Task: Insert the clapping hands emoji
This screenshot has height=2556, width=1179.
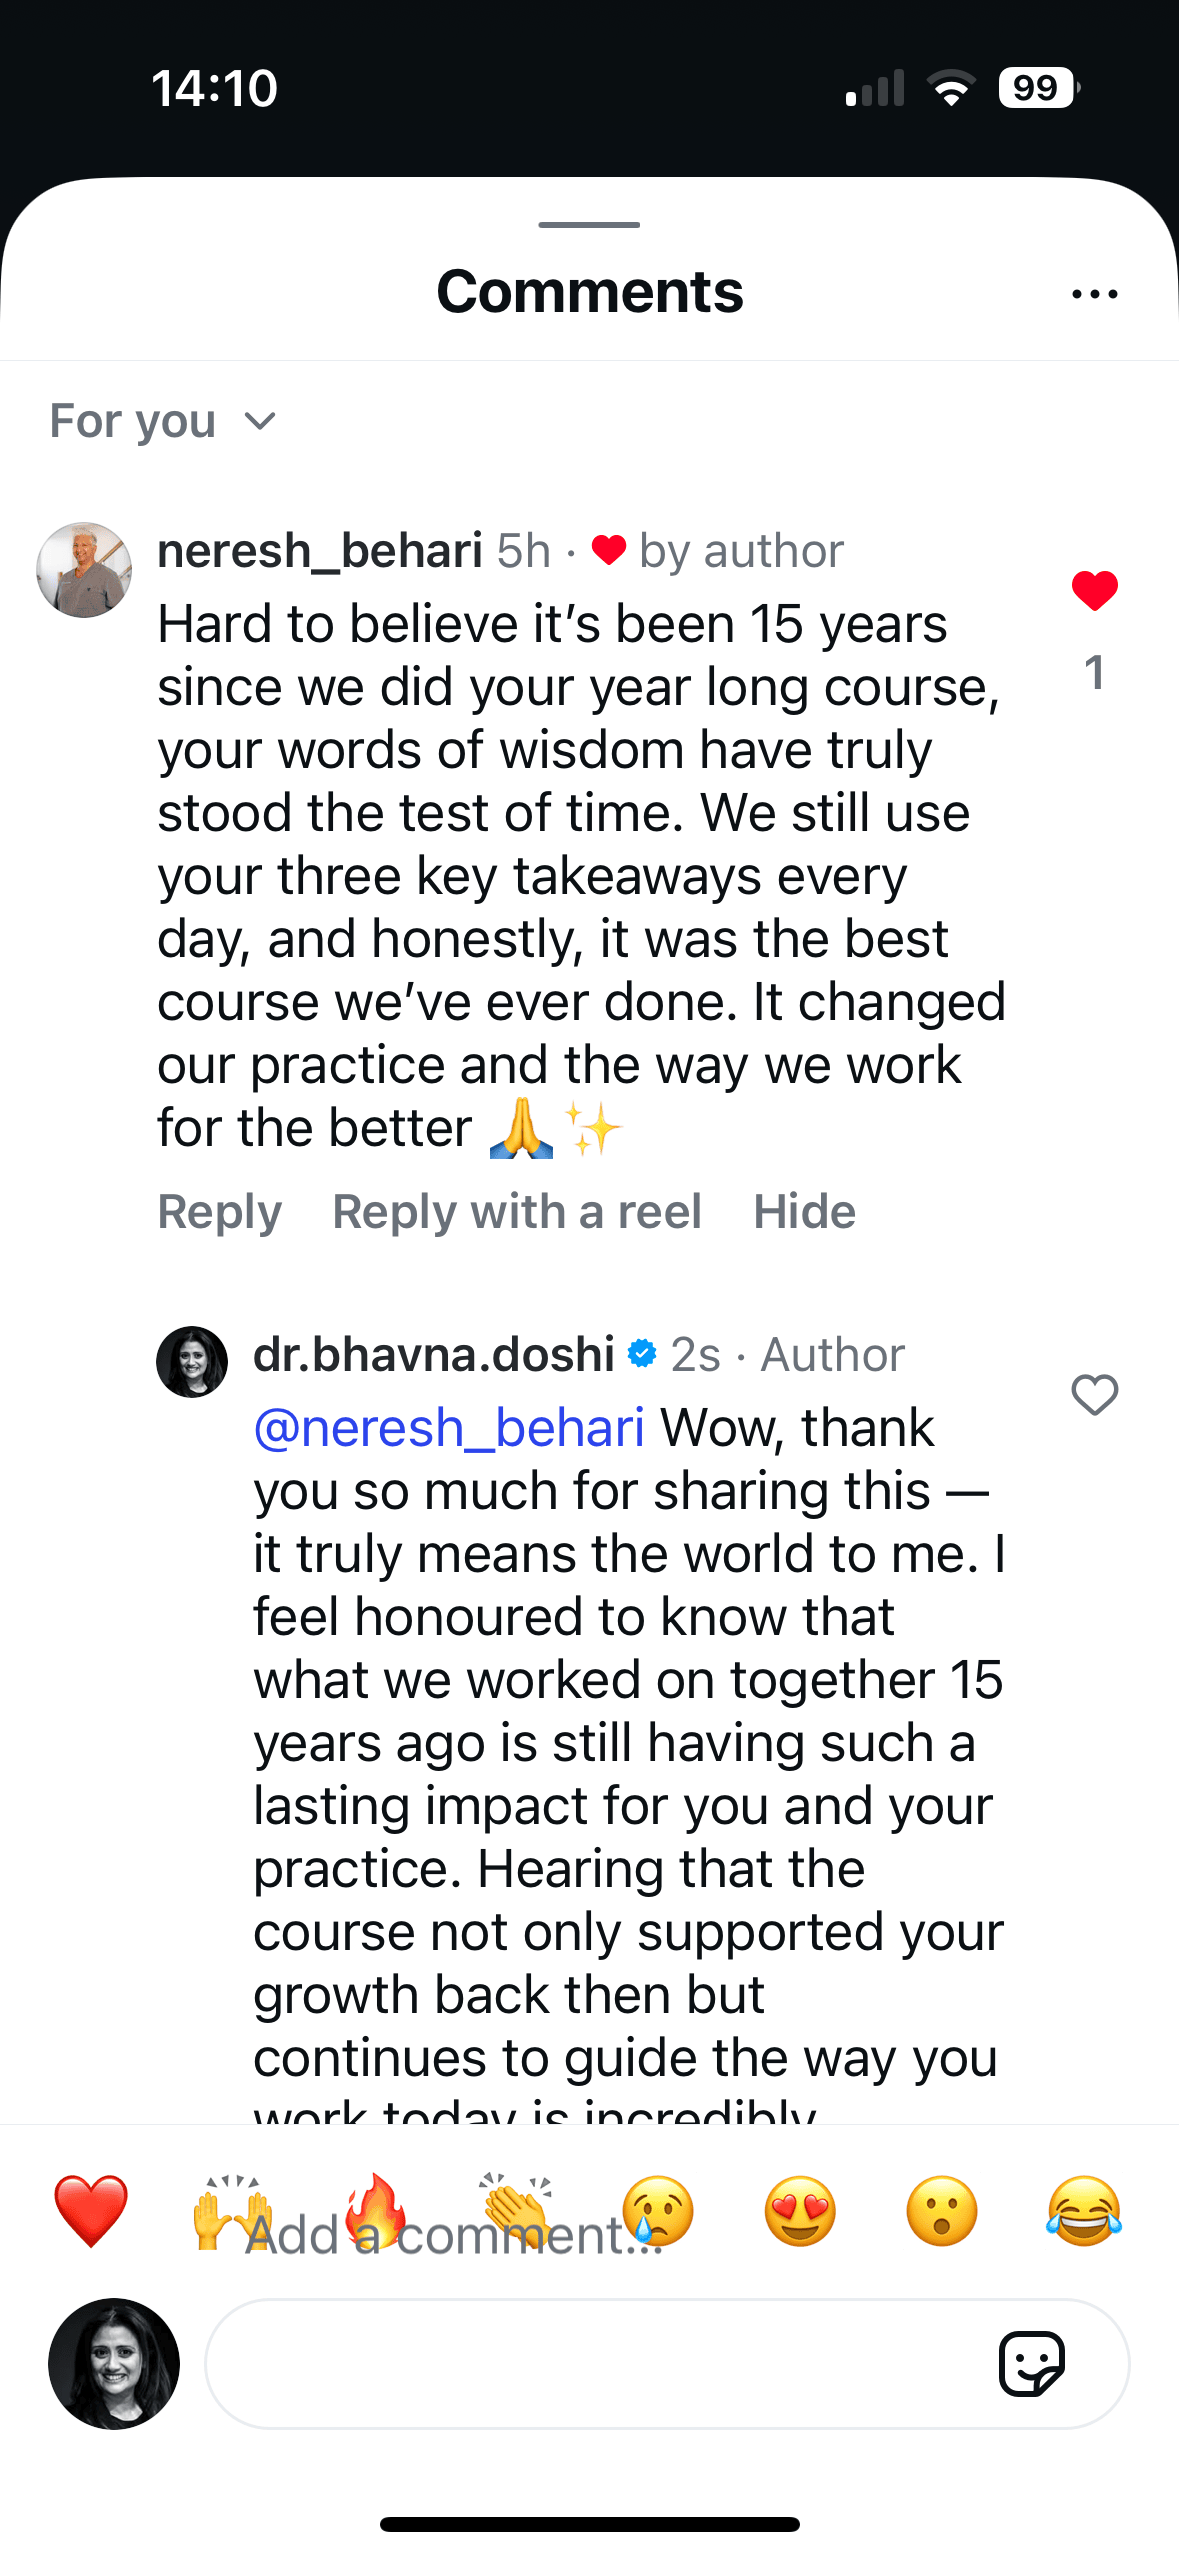Action: click(x=517, y=2210)
